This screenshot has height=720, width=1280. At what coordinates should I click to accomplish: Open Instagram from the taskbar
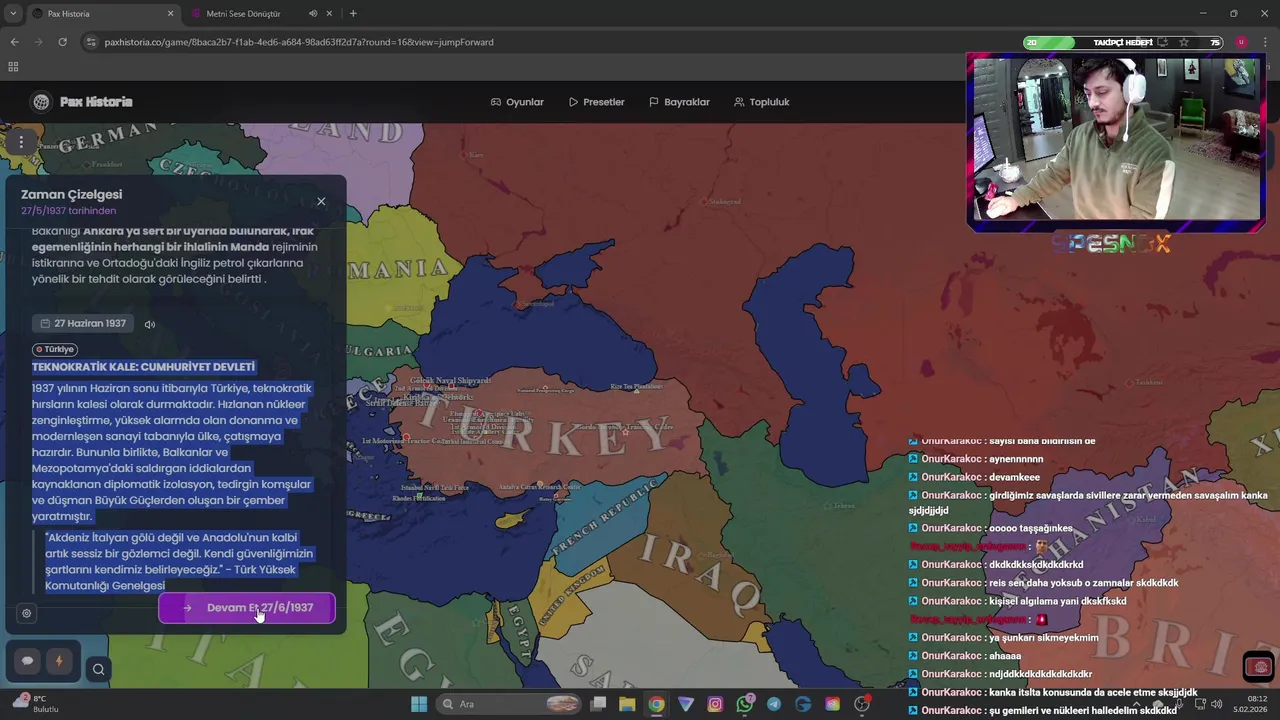pyautogui.click(x=715, y=704)
